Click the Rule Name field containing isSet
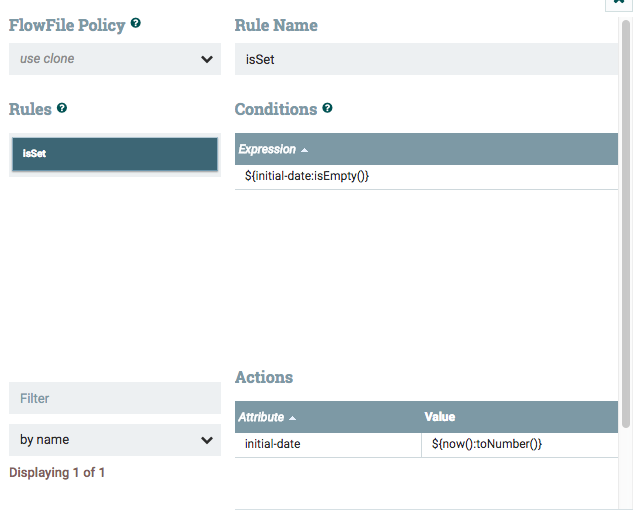The width and height of the screenshot is (635, 515). (426, 59)
